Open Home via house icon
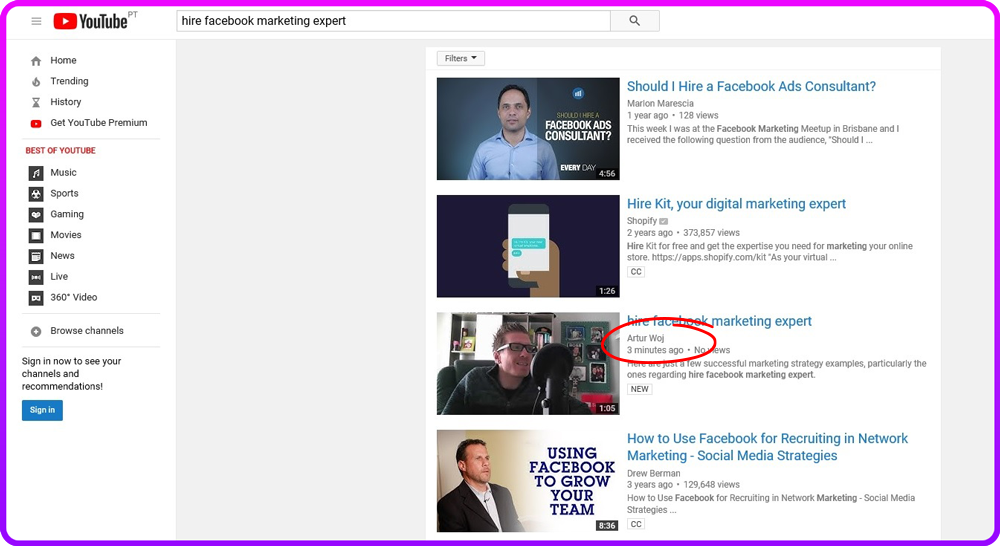1000x546 pixels. tap(36, 61)
